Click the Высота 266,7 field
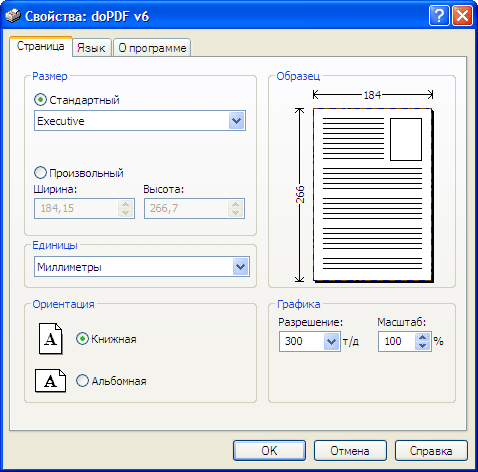Image resolution: width=478 pixels, height=472 pixels. pyautogui.click(x=186, y=208)
